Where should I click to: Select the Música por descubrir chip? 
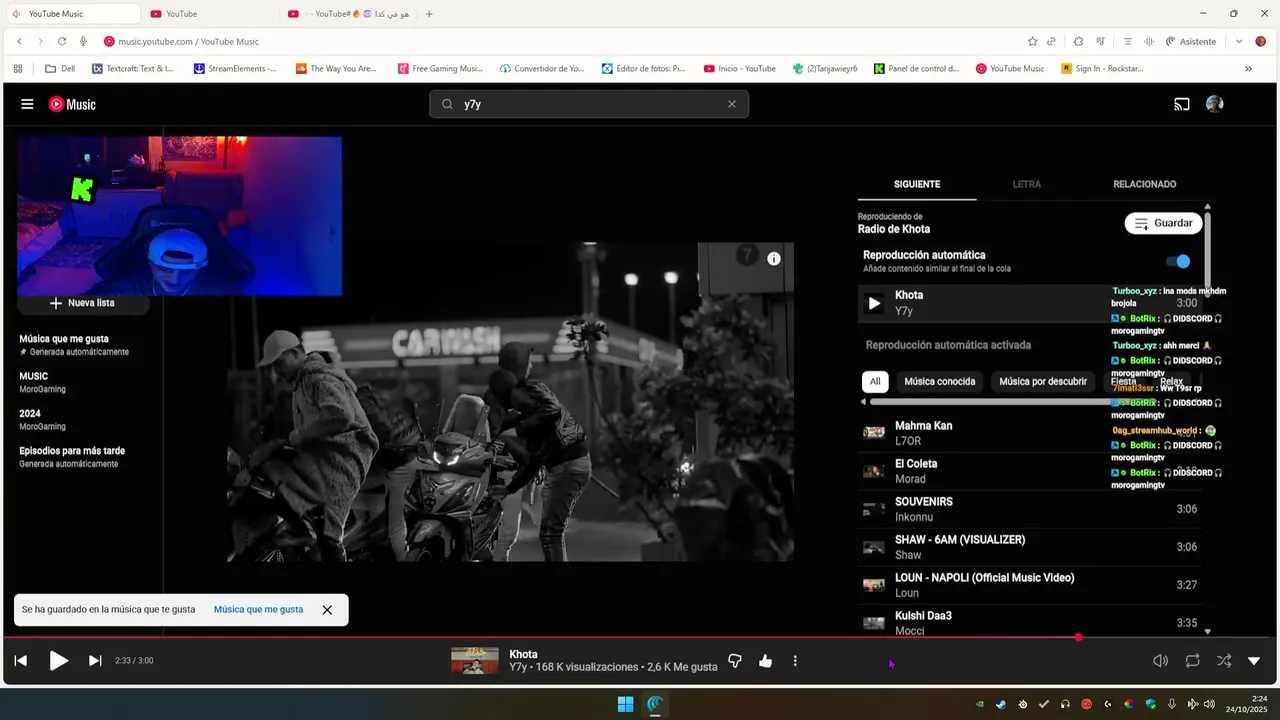click(x=1043, y=381)
